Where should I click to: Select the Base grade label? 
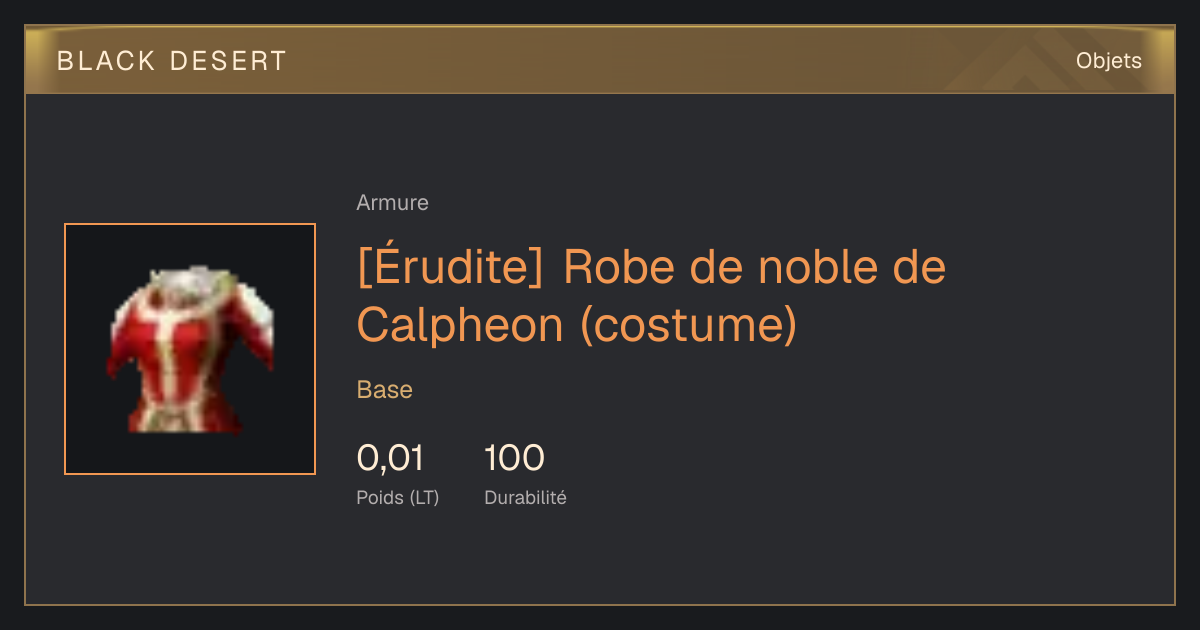385,390
